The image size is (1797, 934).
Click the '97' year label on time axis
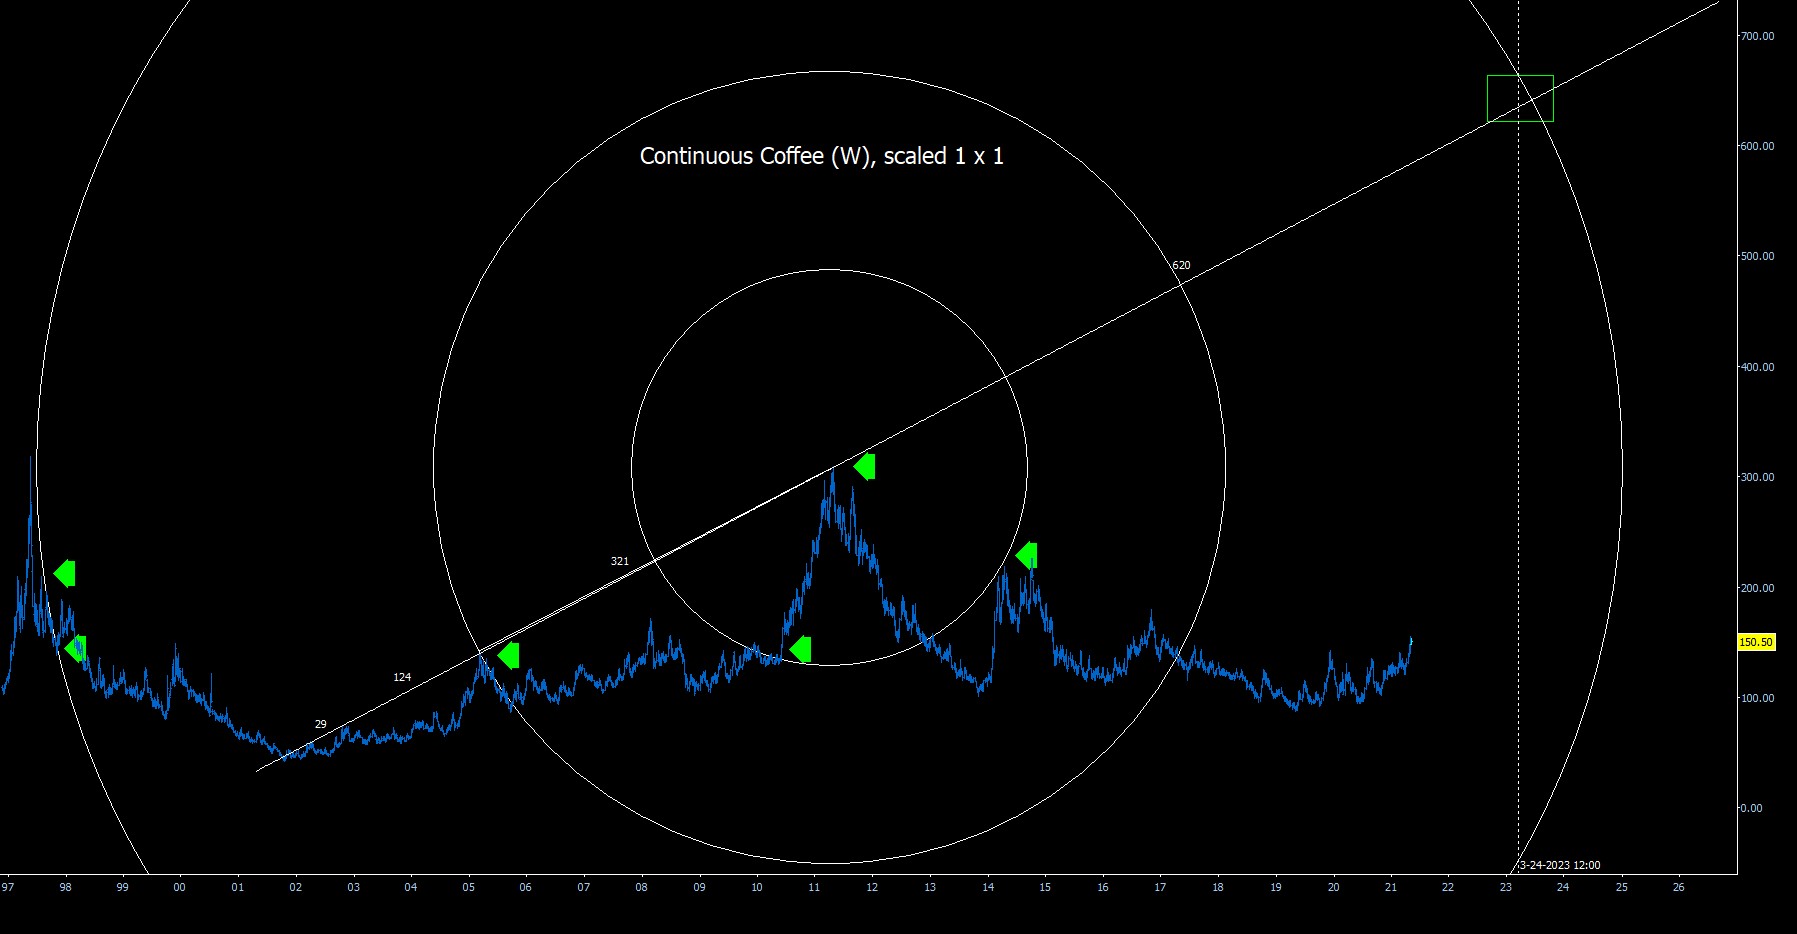pos(7,887)
